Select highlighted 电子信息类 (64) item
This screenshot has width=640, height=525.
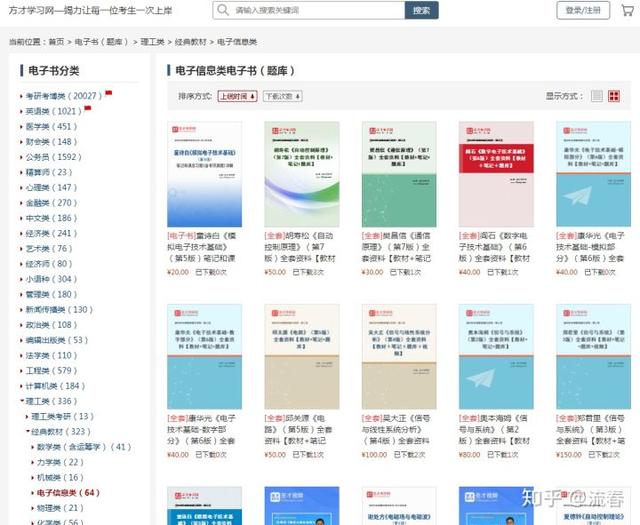(x=68, y=493)
